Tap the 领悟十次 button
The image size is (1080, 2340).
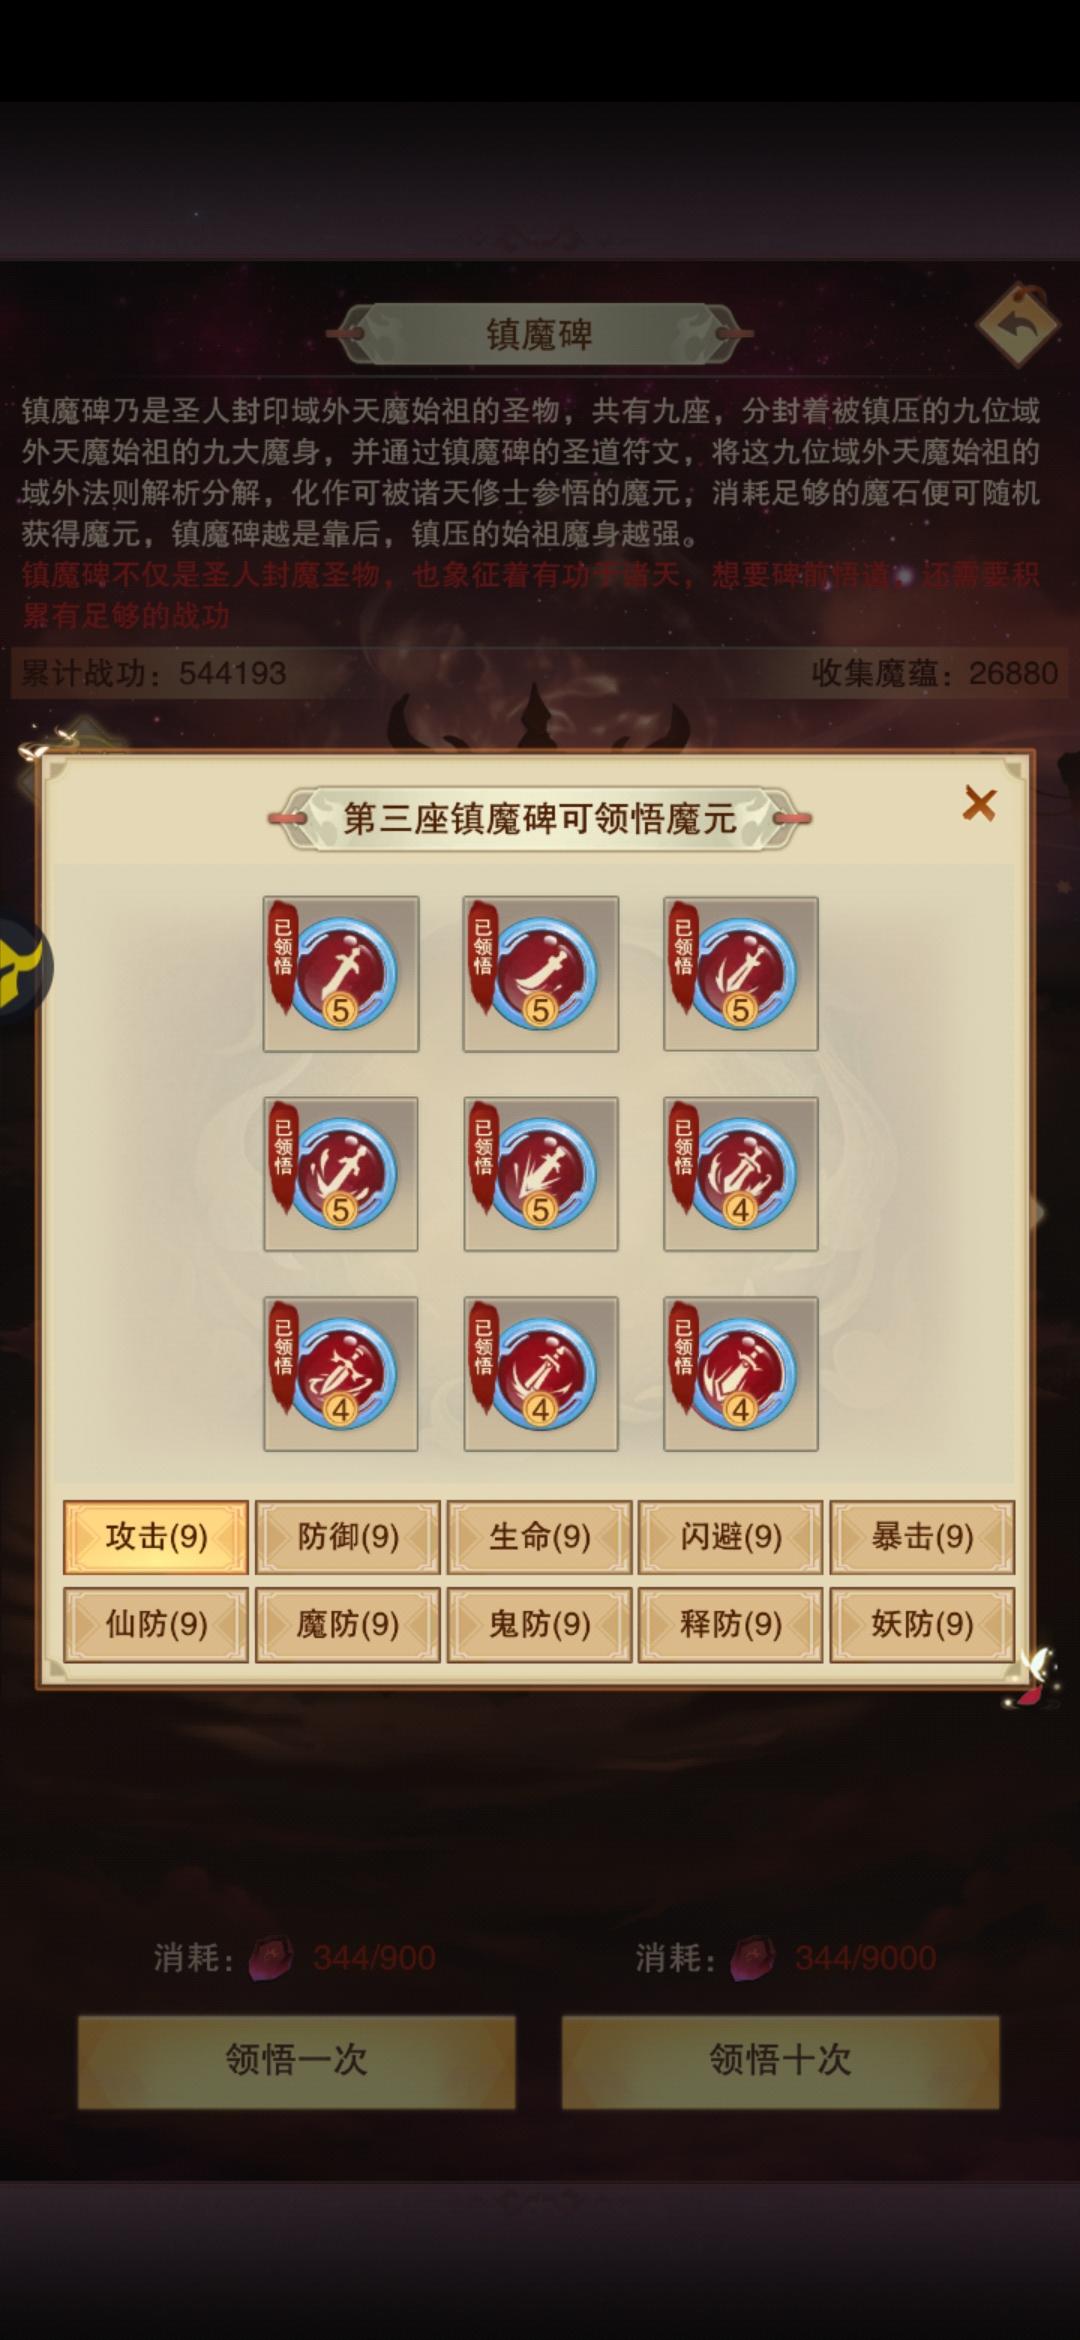click(x=780, y=2062)
